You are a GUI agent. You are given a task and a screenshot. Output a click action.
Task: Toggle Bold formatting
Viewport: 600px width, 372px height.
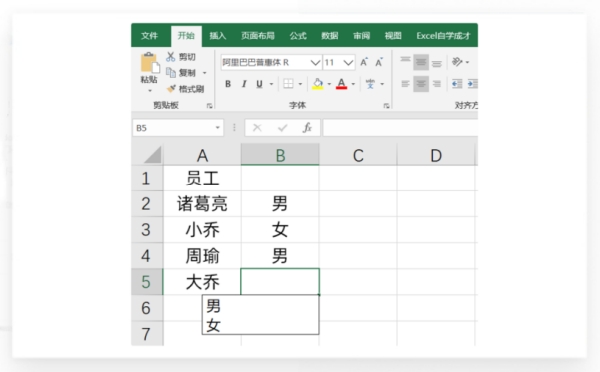(x=228, y=84)
